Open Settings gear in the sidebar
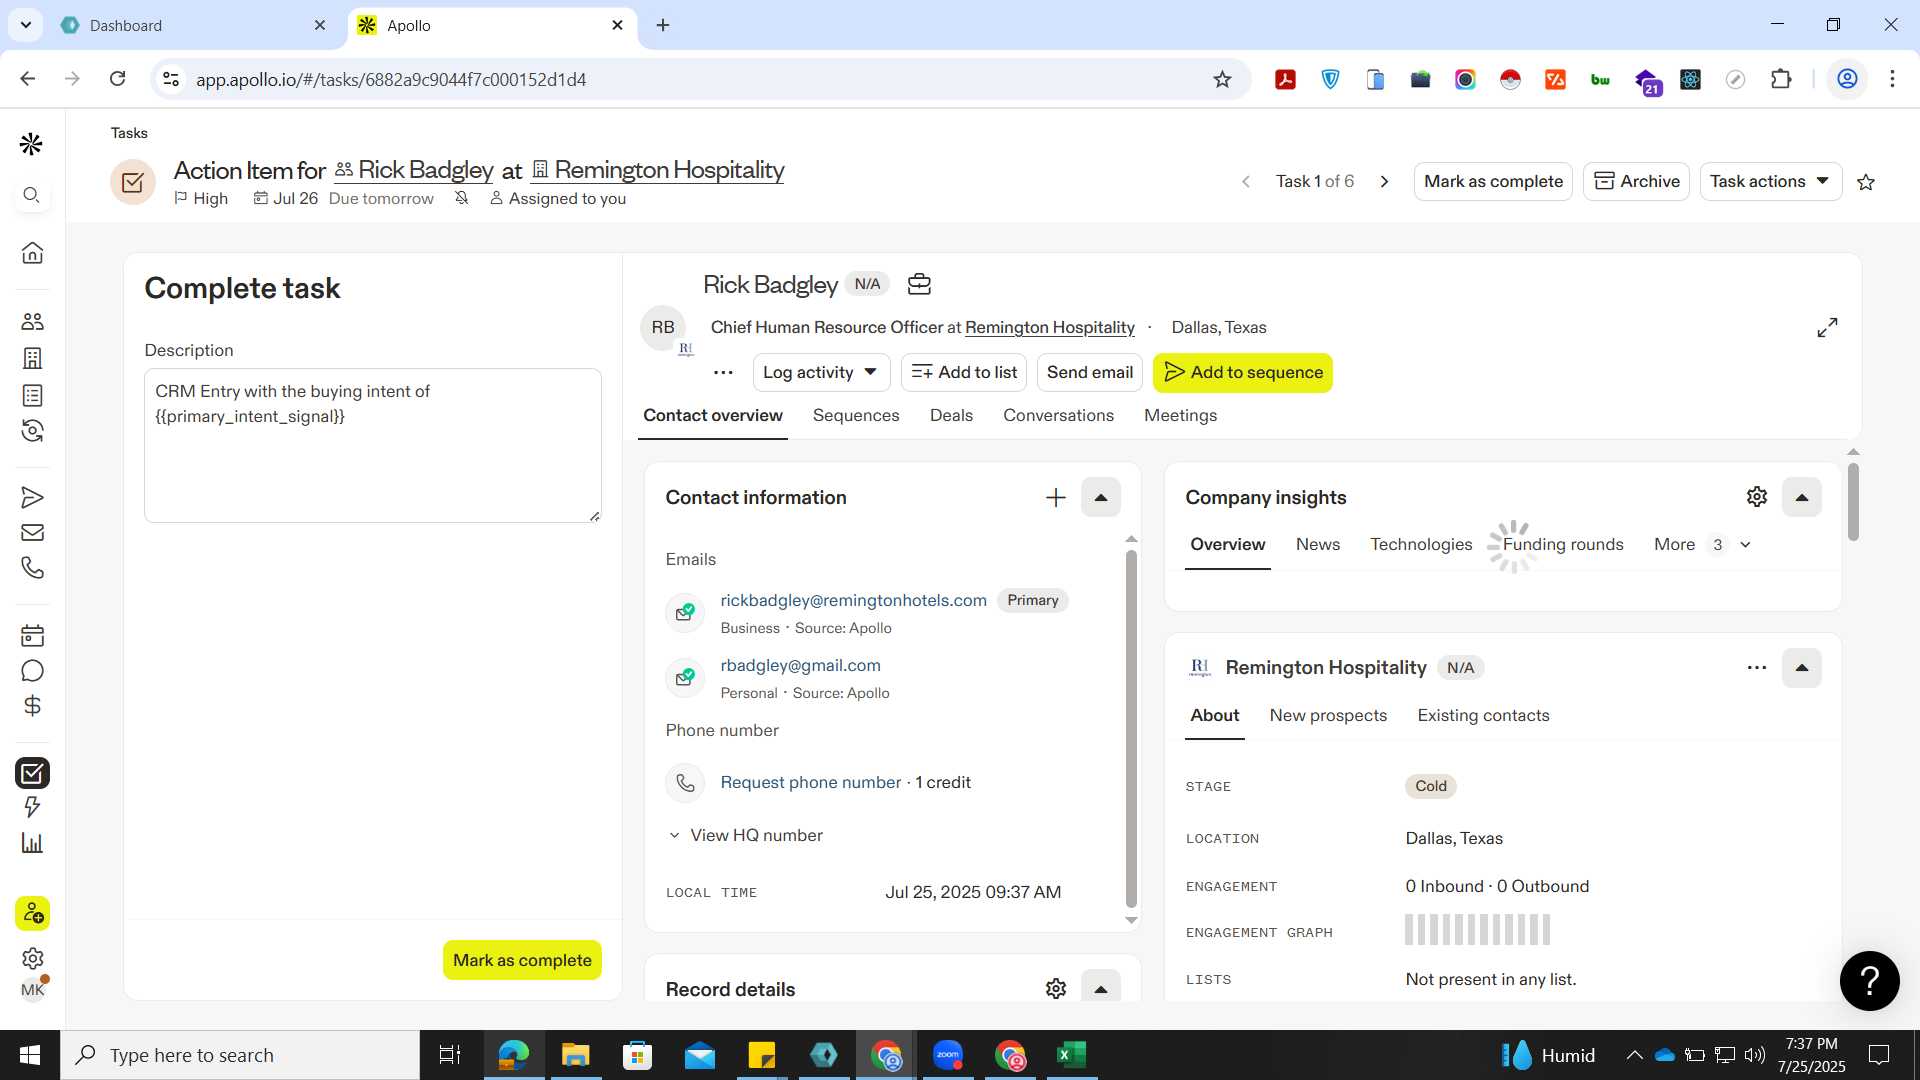The image size is (1920, 1080). (32, 958)
